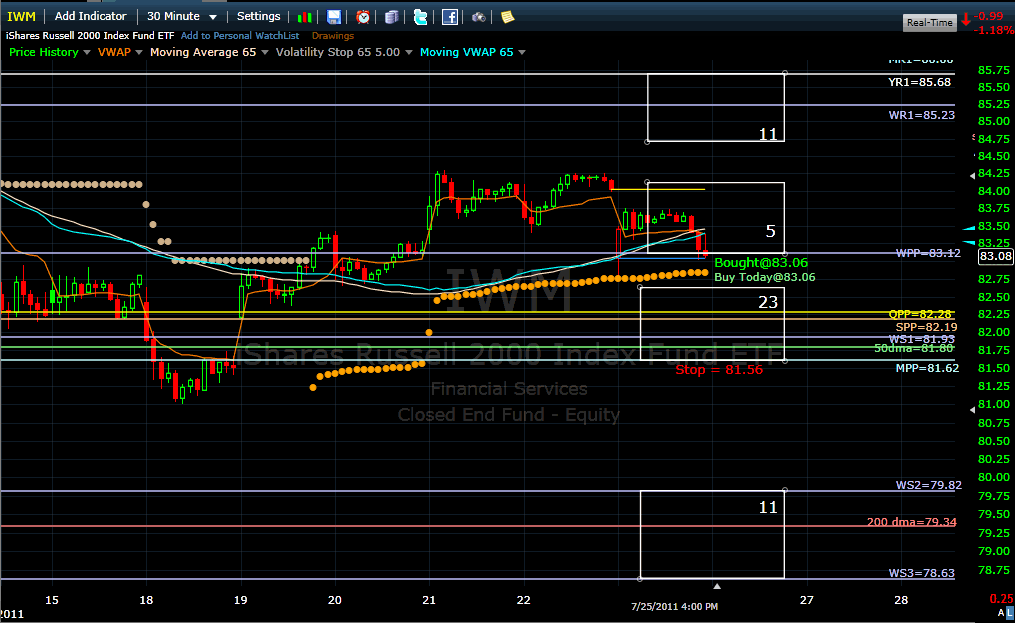
Task: Click the 200 dma=79.34 label
Action: click(911, 522)
